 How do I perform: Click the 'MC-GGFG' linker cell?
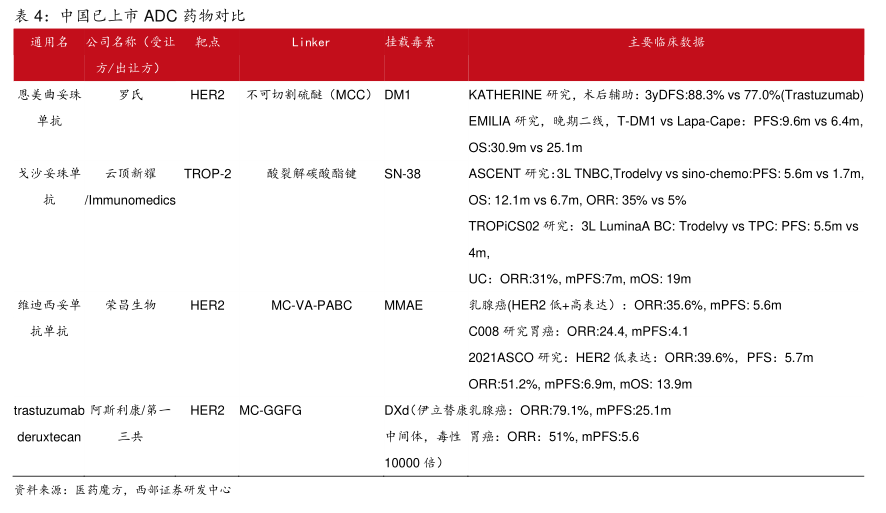270,410
